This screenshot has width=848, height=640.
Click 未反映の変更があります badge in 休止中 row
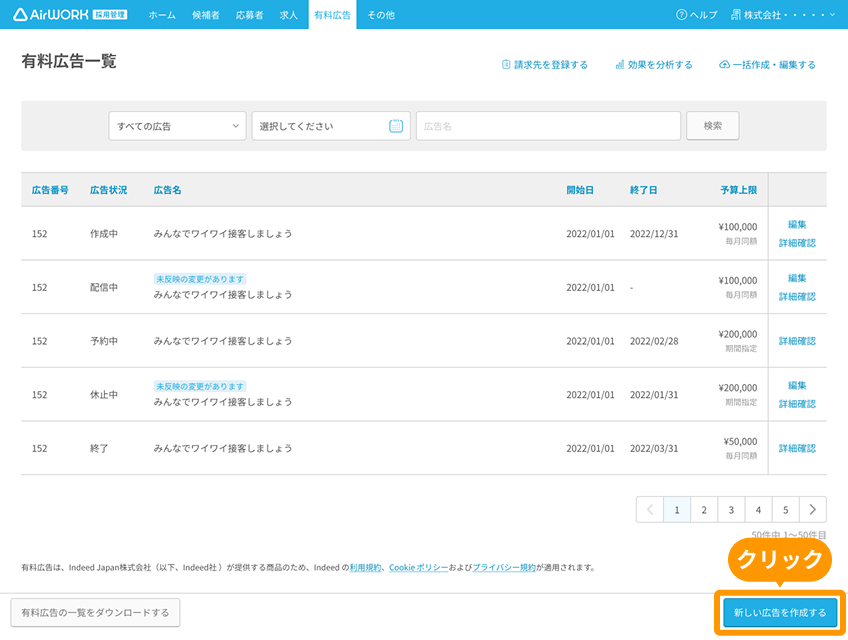pos(200,387)
